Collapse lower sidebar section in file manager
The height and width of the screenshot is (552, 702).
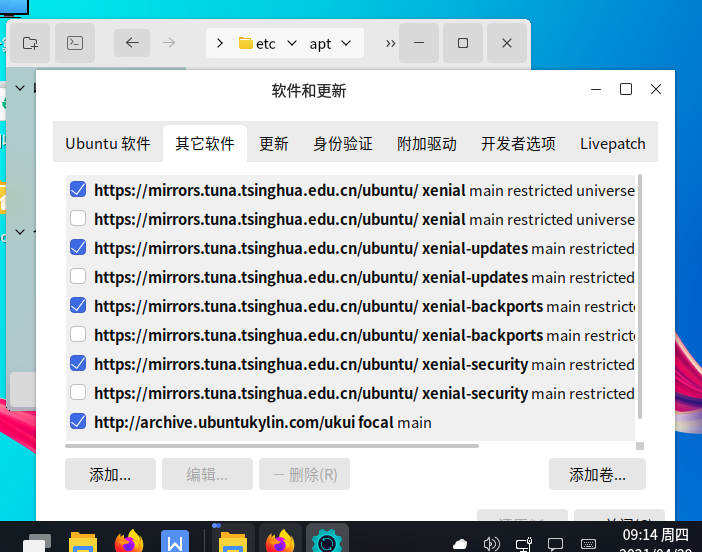pos(20,232)
